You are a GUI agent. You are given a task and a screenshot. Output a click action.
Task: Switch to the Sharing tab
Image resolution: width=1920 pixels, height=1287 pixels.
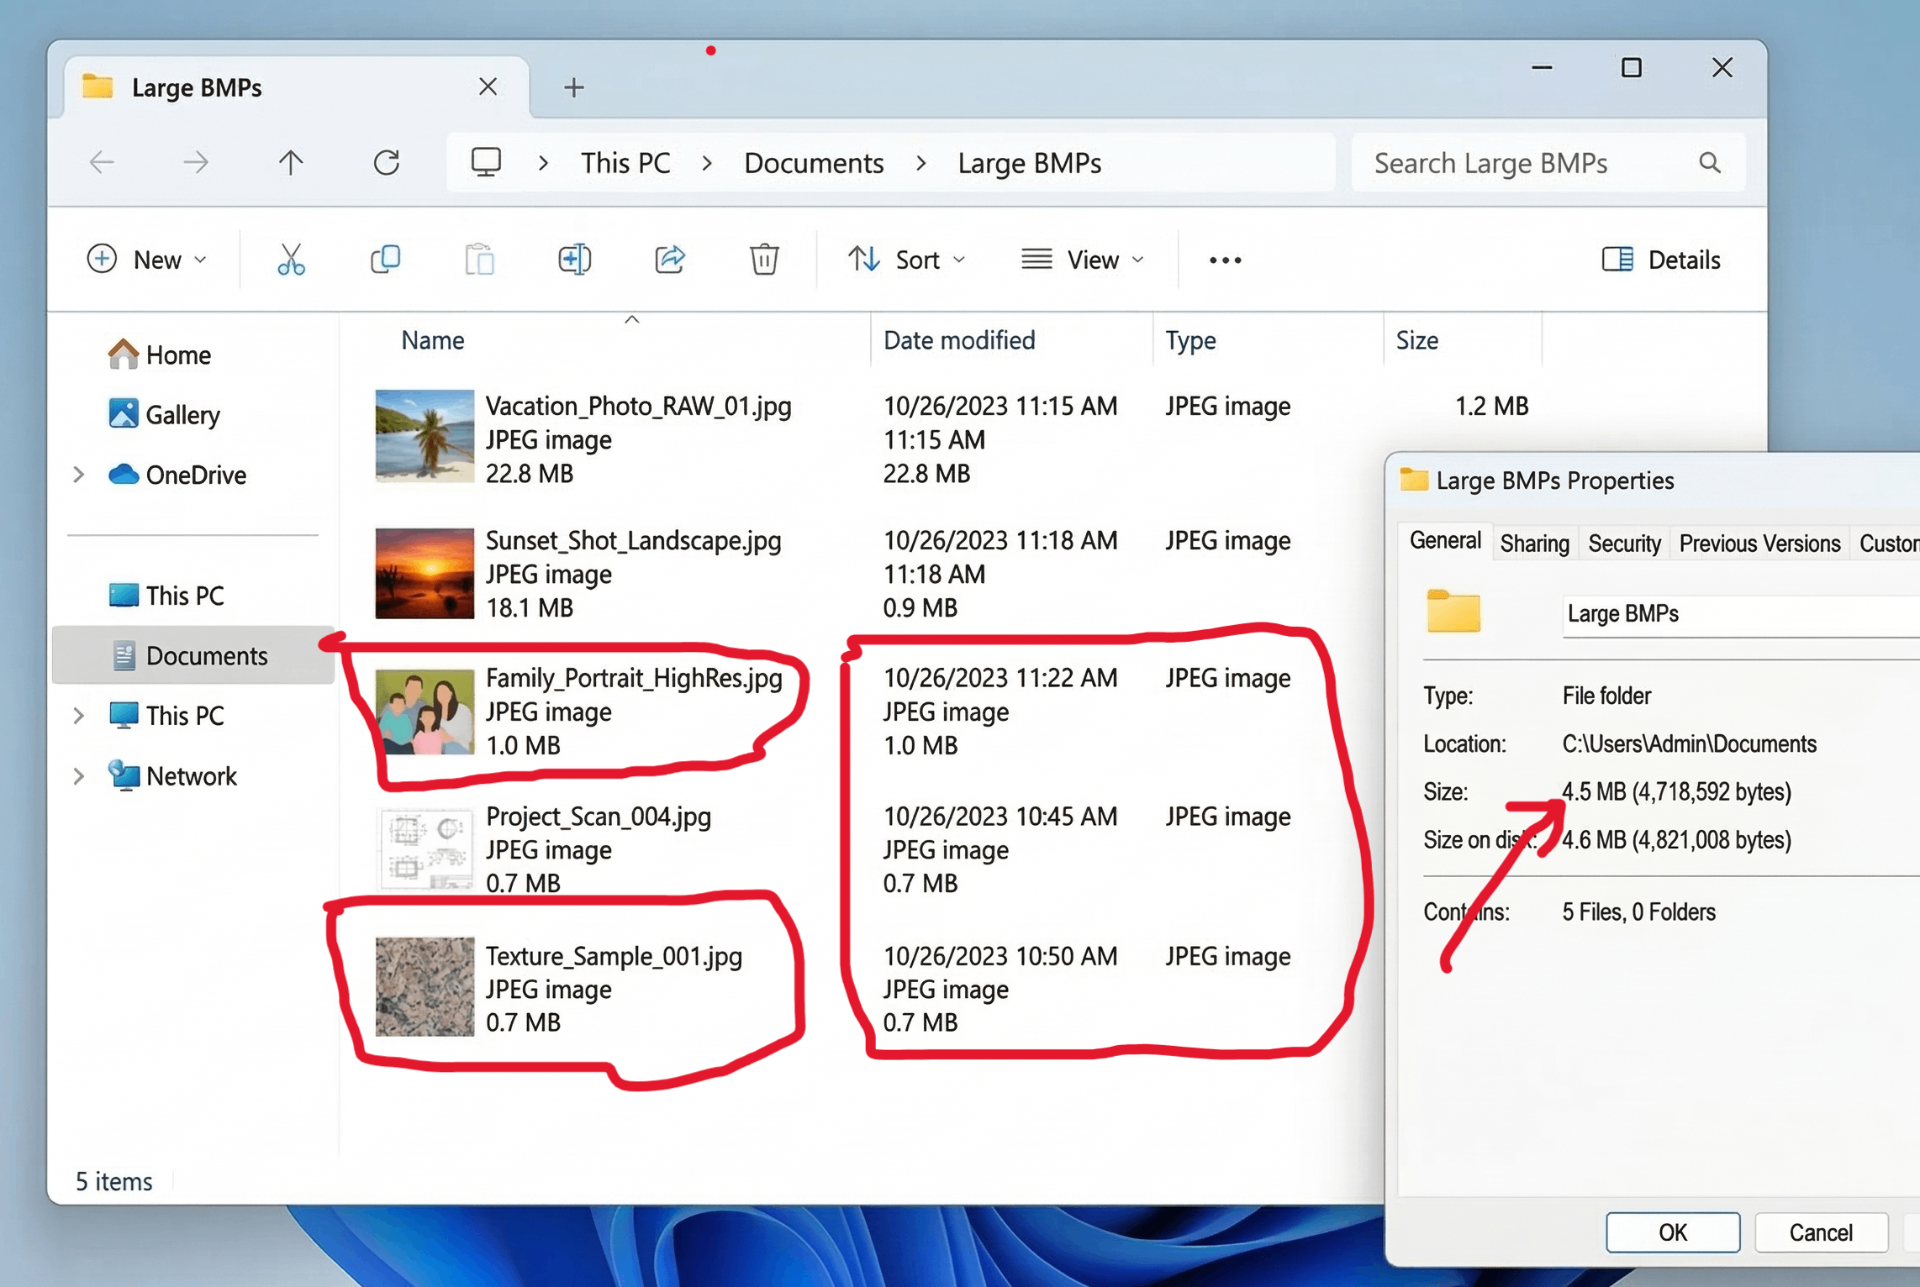[x=1535, y=542]
